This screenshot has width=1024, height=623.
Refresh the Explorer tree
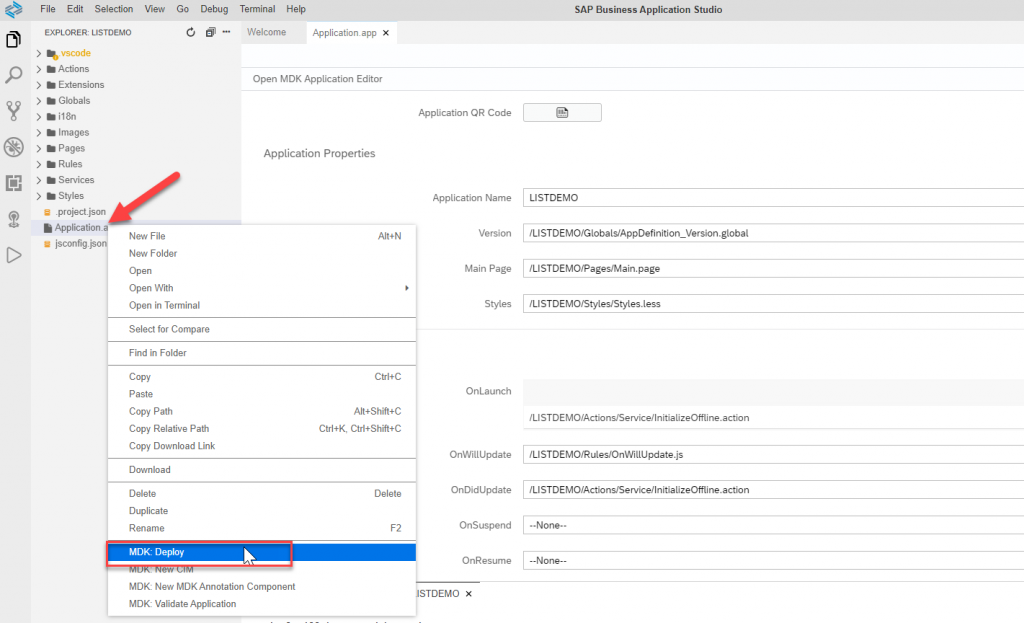190,32
